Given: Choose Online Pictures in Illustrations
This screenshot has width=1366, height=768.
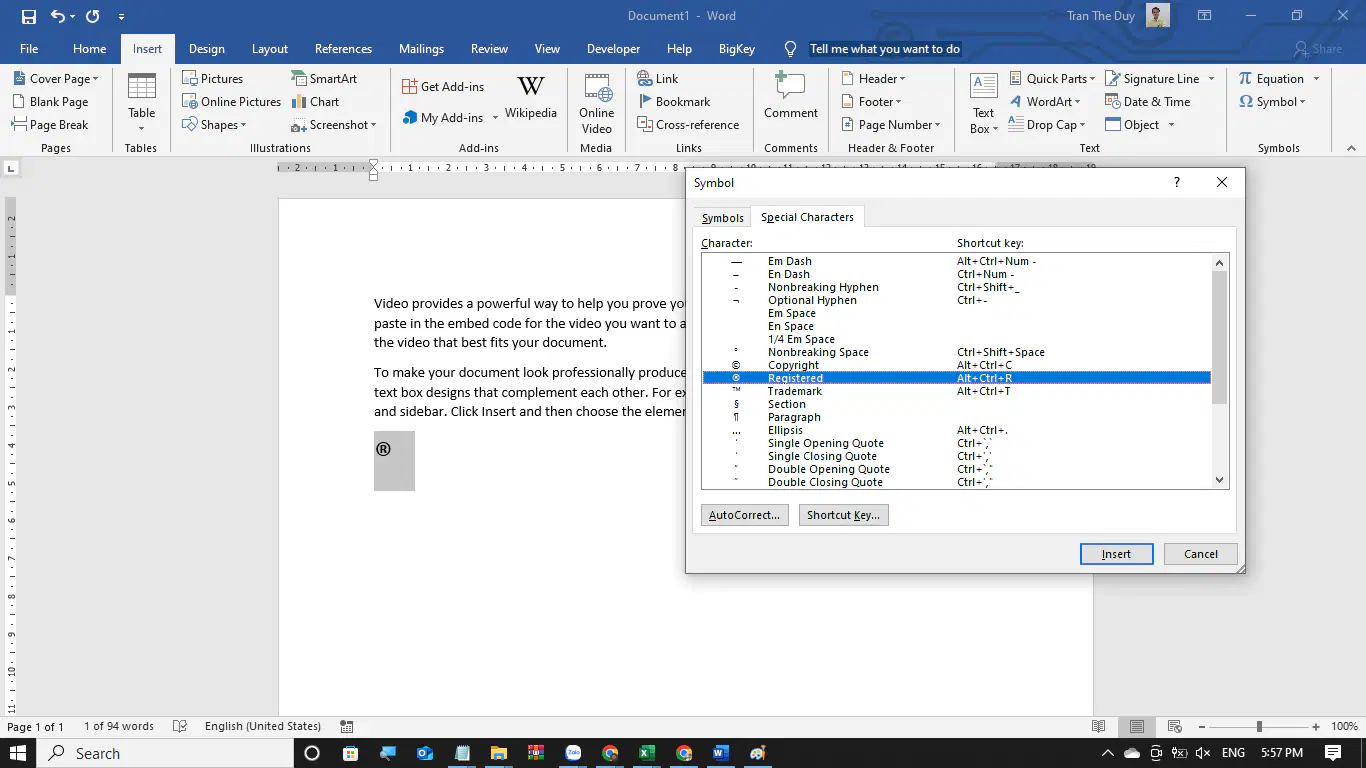Looking at the screenshot, I should click(x=232, y=102).
